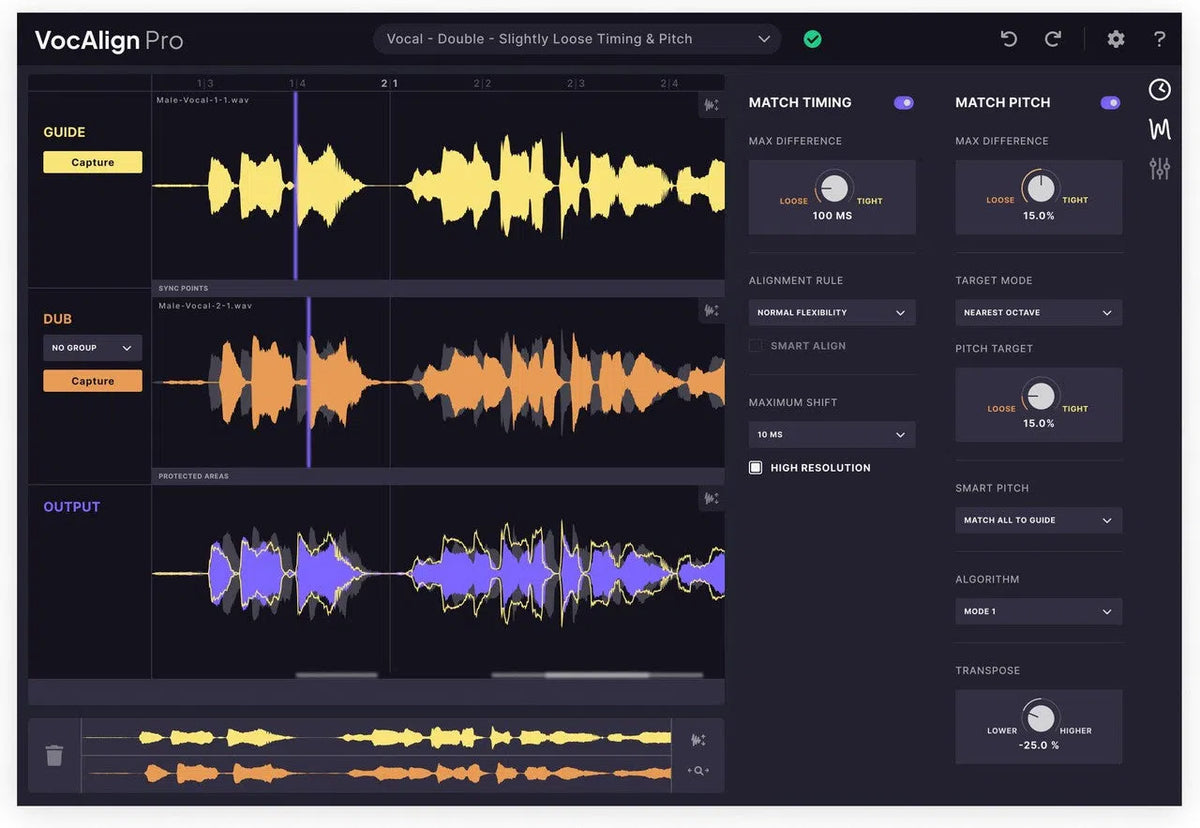Uncheck the High Resolution checkbox
Screen dimensions: 1200x828
coord(755,467)
